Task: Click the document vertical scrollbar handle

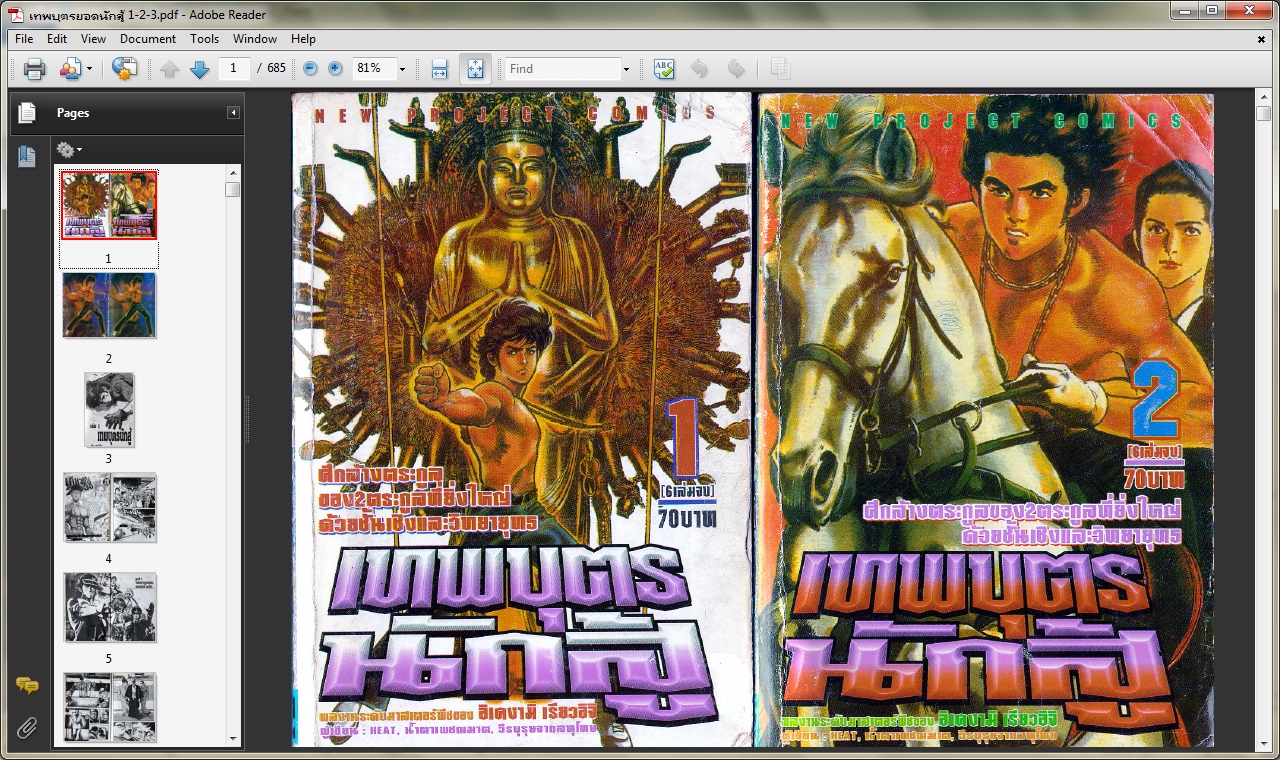Action: (1263, 114)
